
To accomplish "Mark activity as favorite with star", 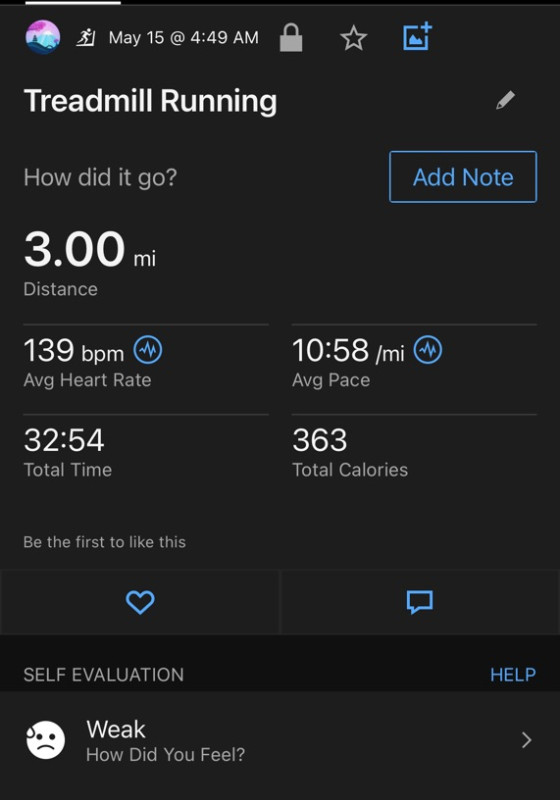I will click(x=353, y=38).
